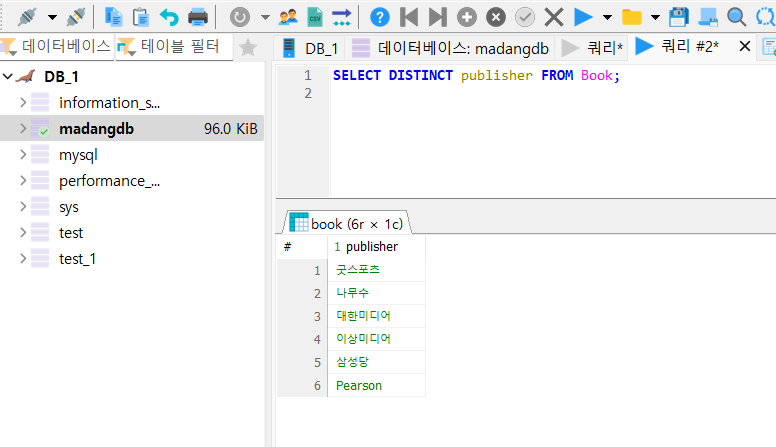Open the User manager icon
Image resolution: width=776 pixels, height=447 pixels.
288,17
